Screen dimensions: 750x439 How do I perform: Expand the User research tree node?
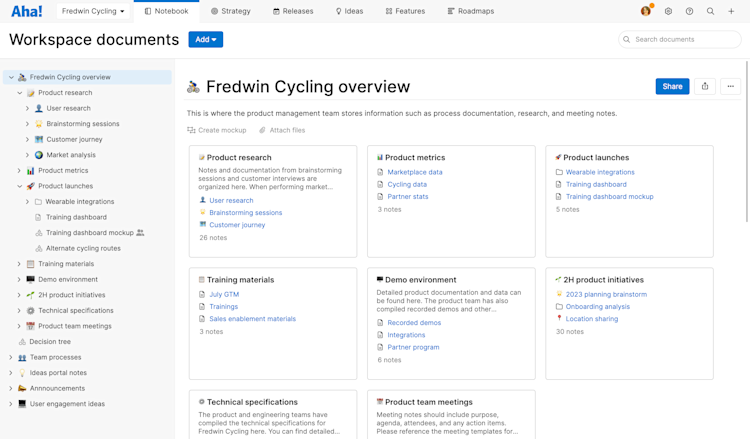27,108
